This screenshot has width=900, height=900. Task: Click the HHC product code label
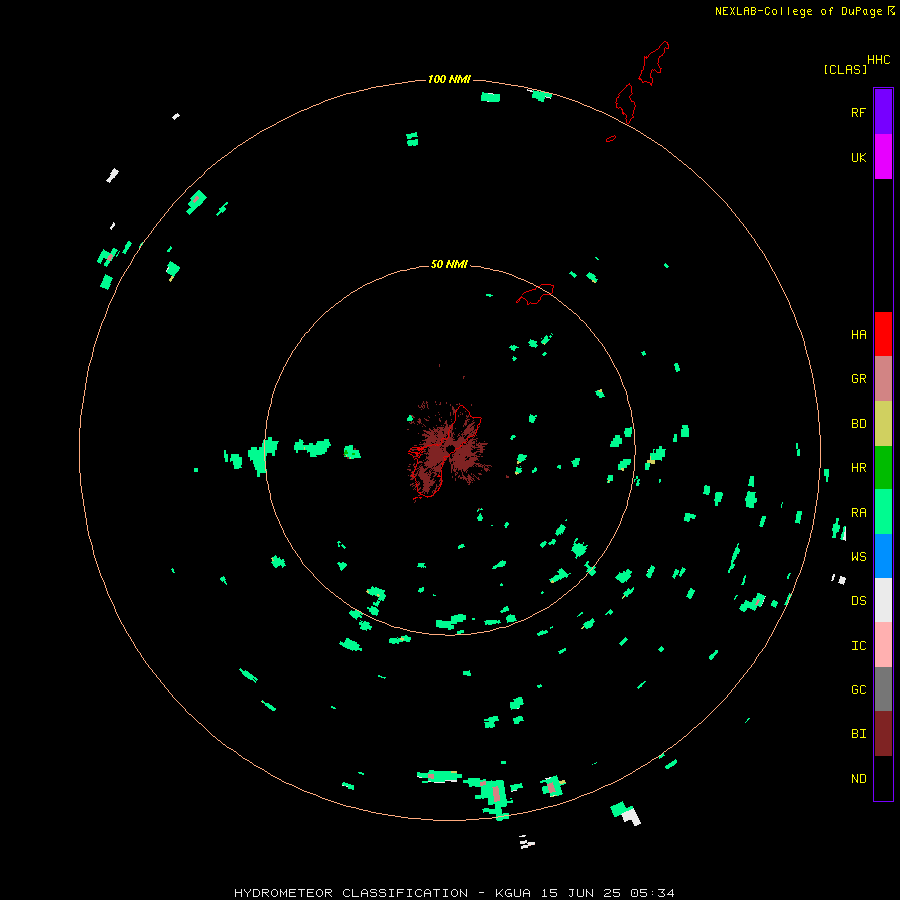(x=878, y=60)
